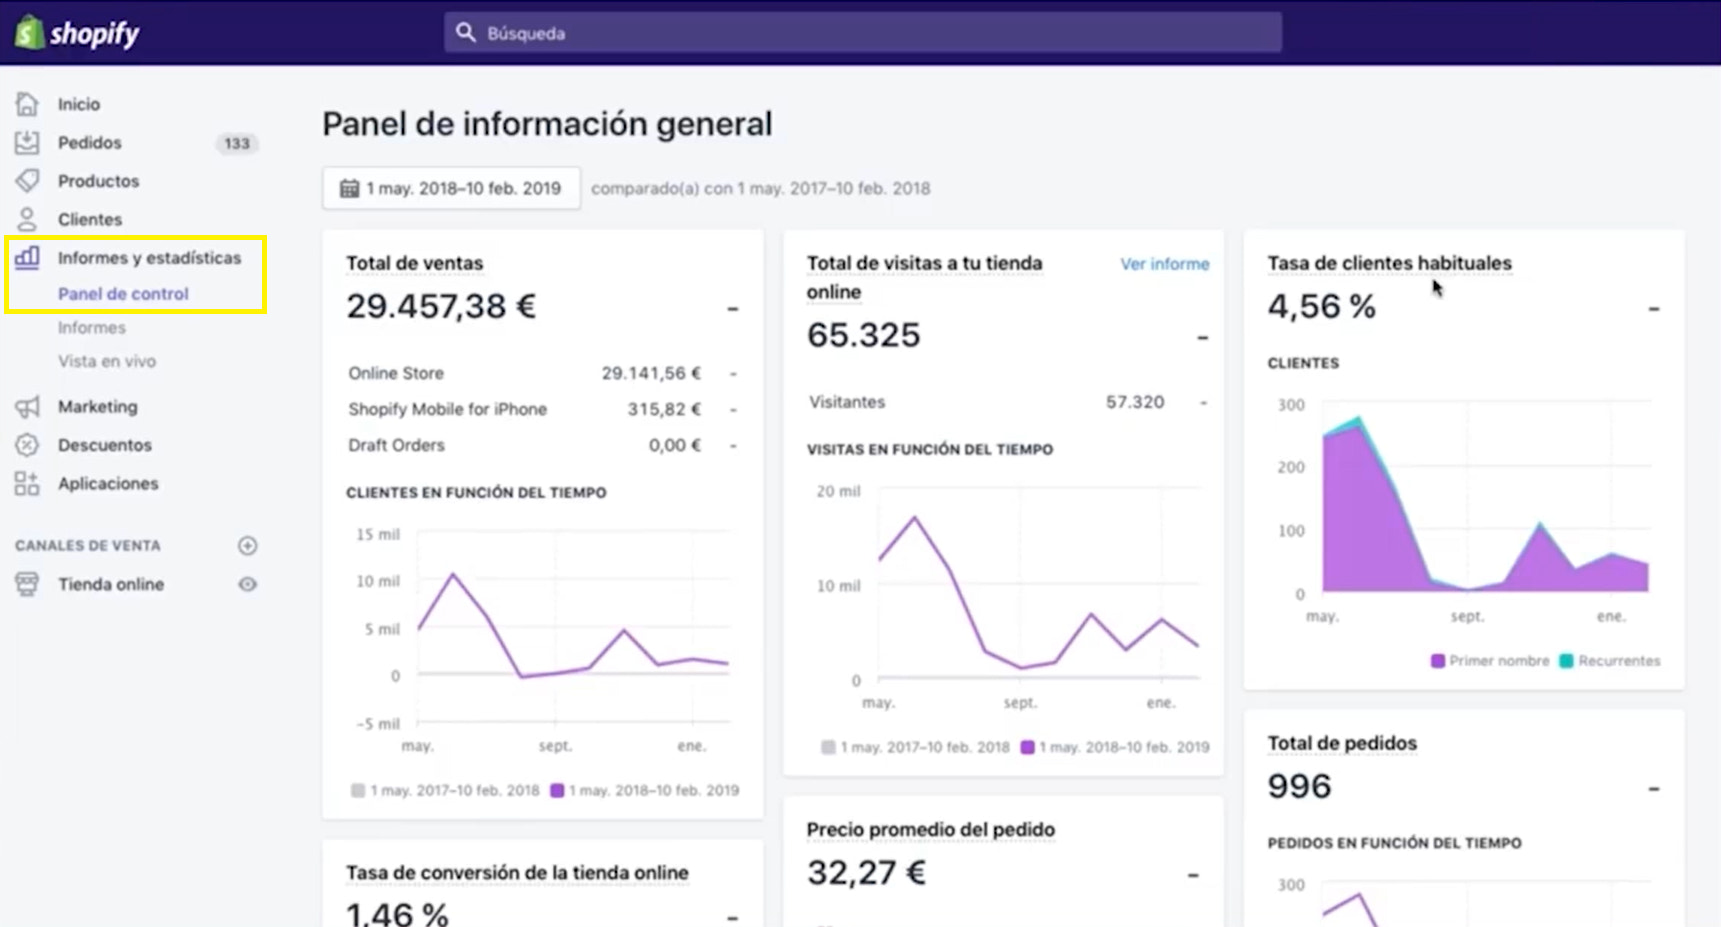This screenshot has height=927, width=1721.
Task: Click the Aplicaciones grid icon
Action: pyautogui.click(x=27, y=484)
